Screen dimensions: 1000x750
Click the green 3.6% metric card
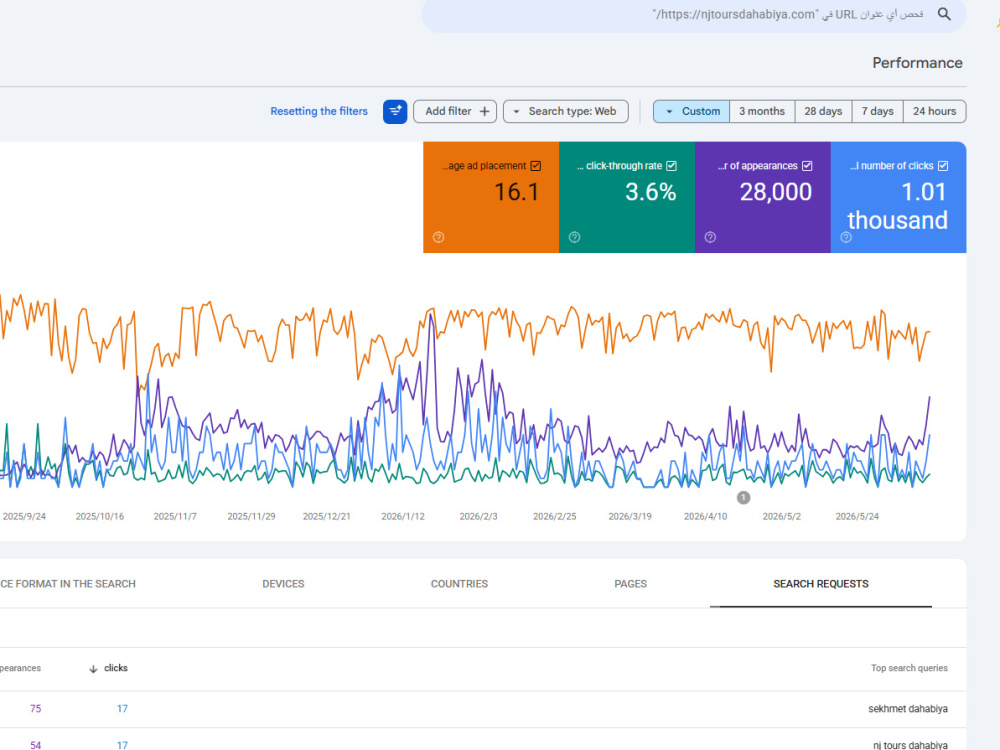pyautogui.click(x=627, y=198)
